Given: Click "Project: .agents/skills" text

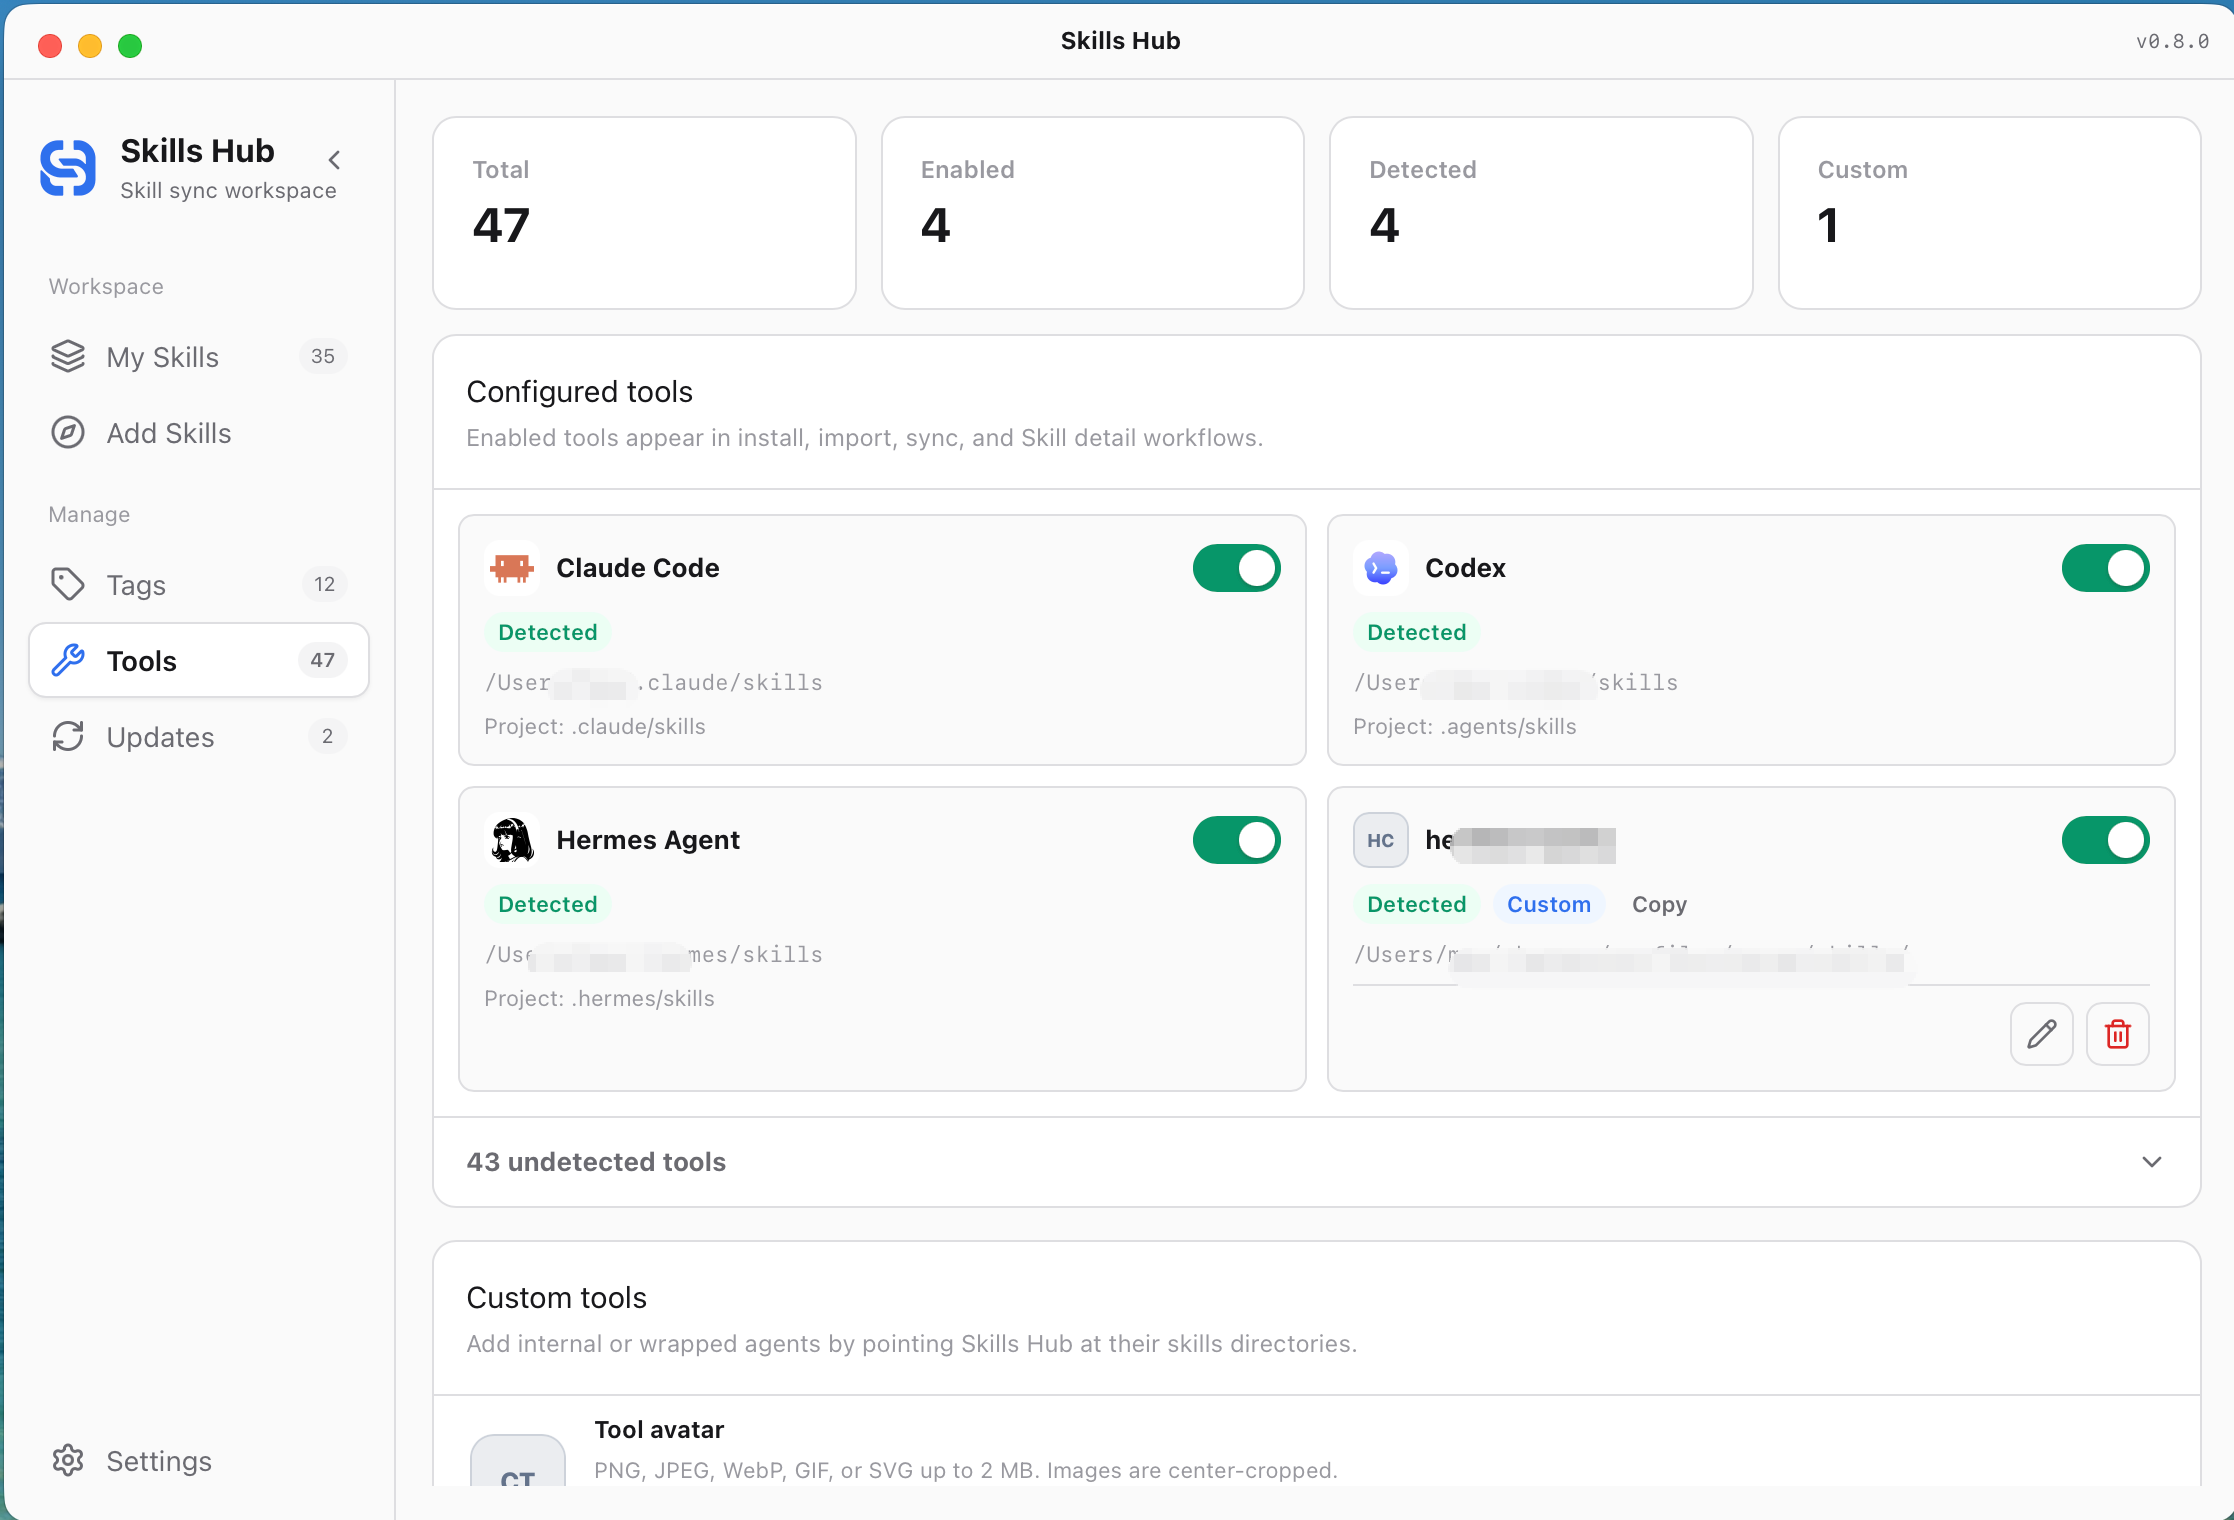Looking at the screenshot, I should coord(1465,727).
